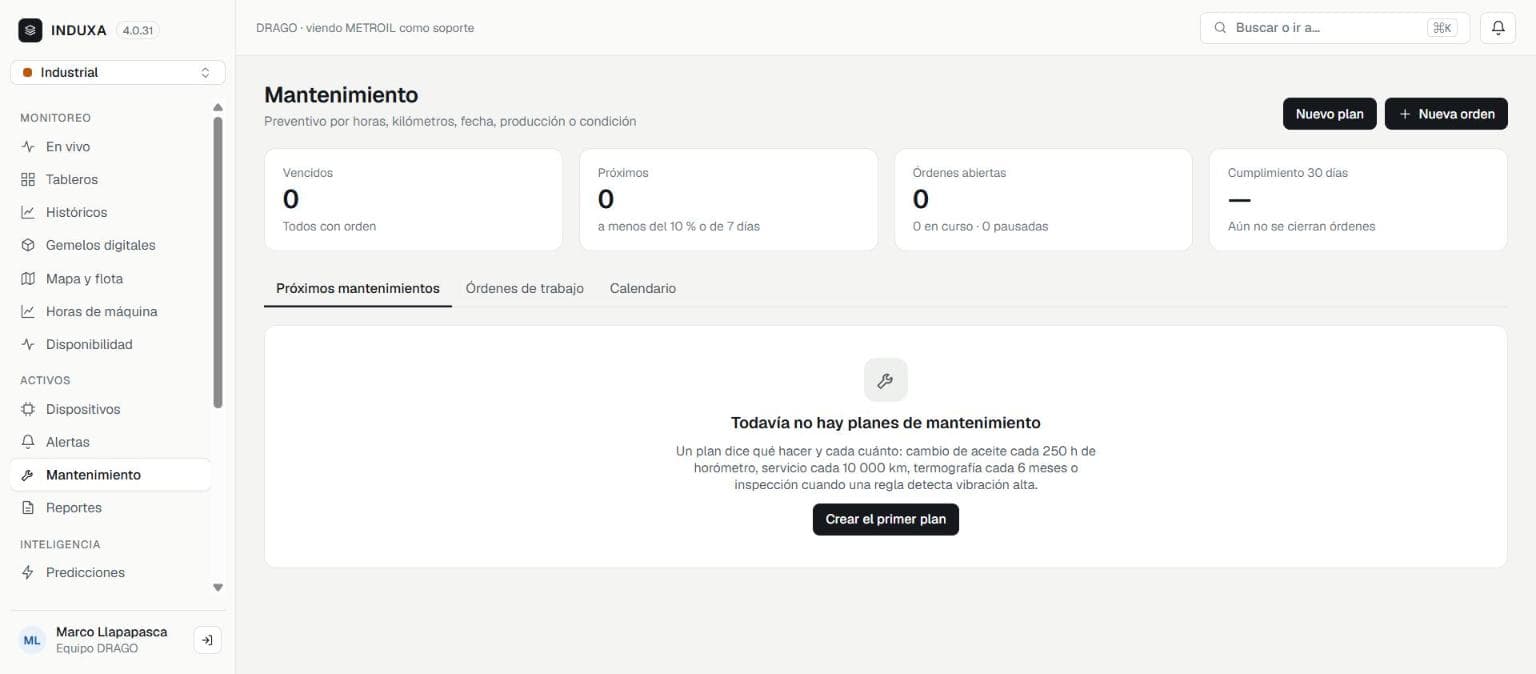Click the wrench icon in the empty state
This screenshot has height=674, width=1536.
[x=885, y=380]
